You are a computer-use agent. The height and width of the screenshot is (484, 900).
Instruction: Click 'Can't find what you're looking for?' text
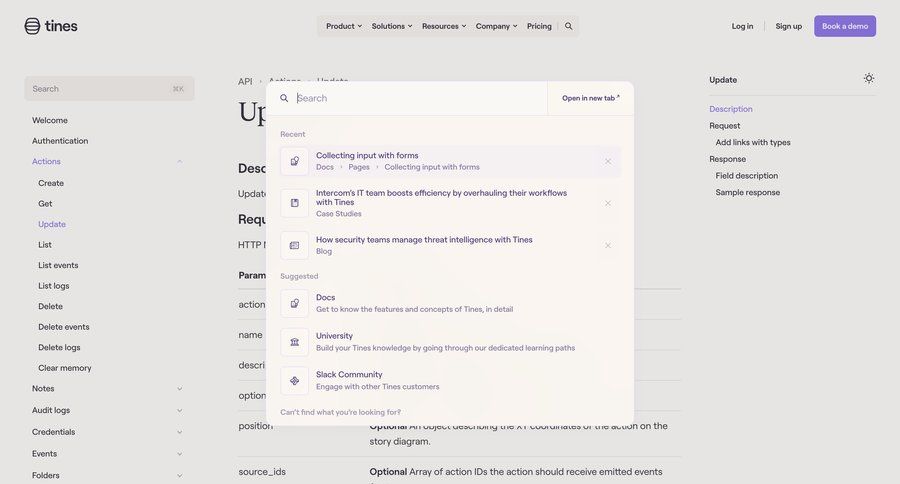[340, 412]
